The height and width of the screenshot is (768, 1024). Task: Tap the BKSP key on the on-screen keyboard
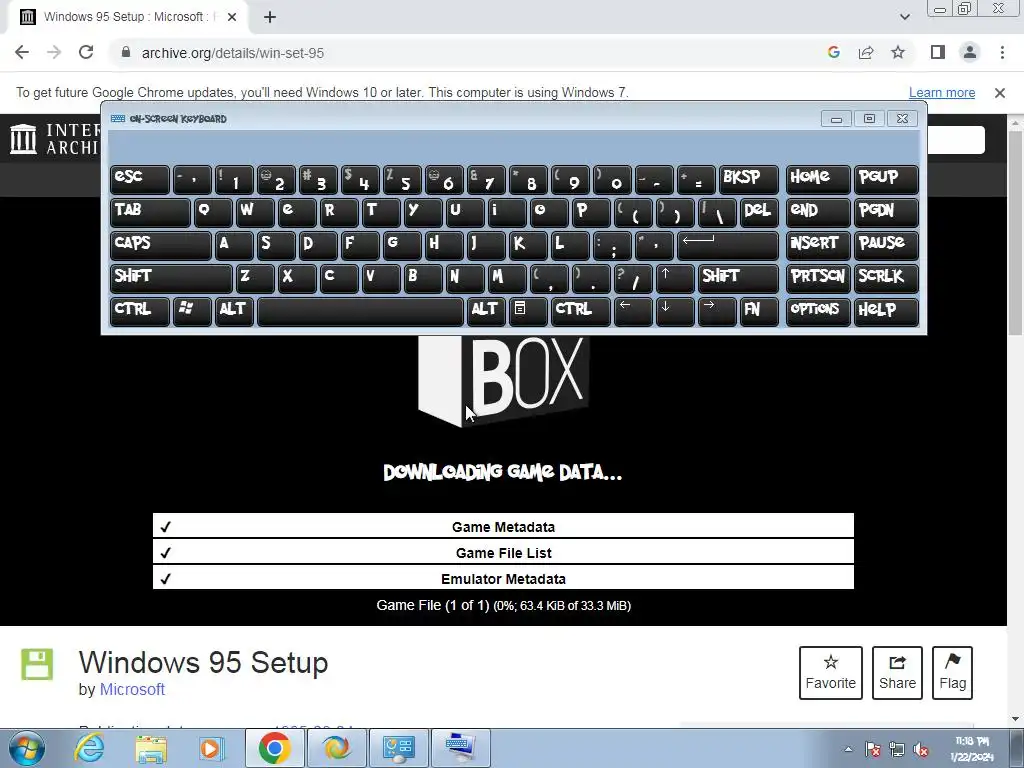(x=748, y=179)
